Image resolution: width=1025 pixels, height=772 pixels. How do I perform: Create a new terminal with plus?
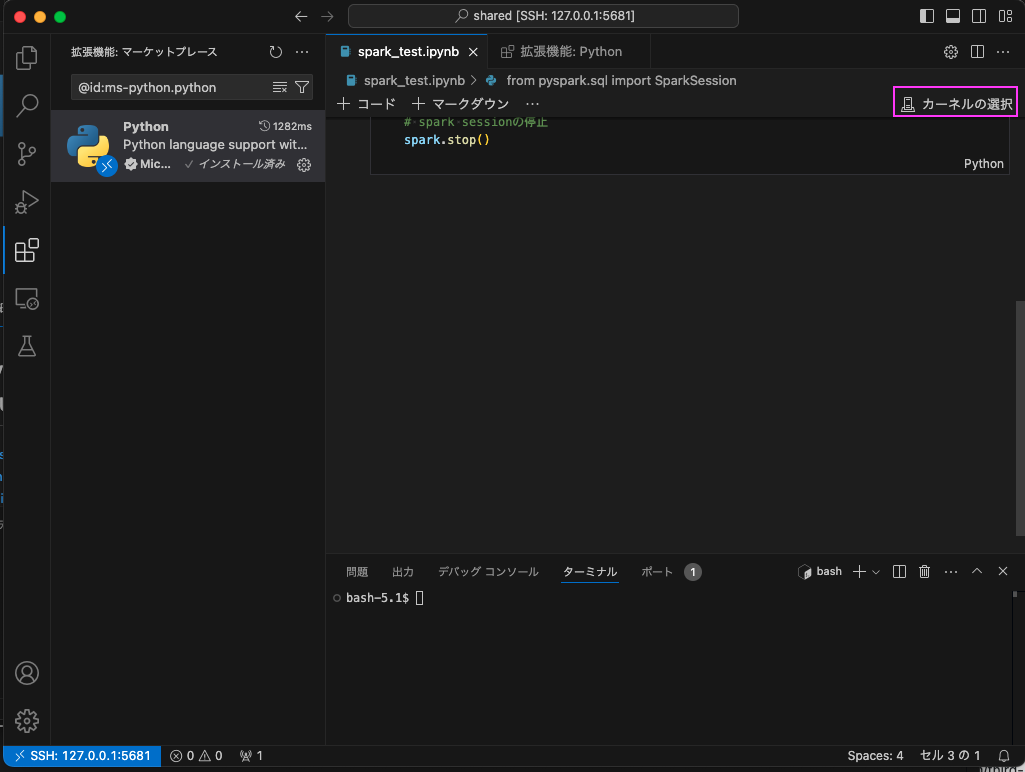pos(859,571)
